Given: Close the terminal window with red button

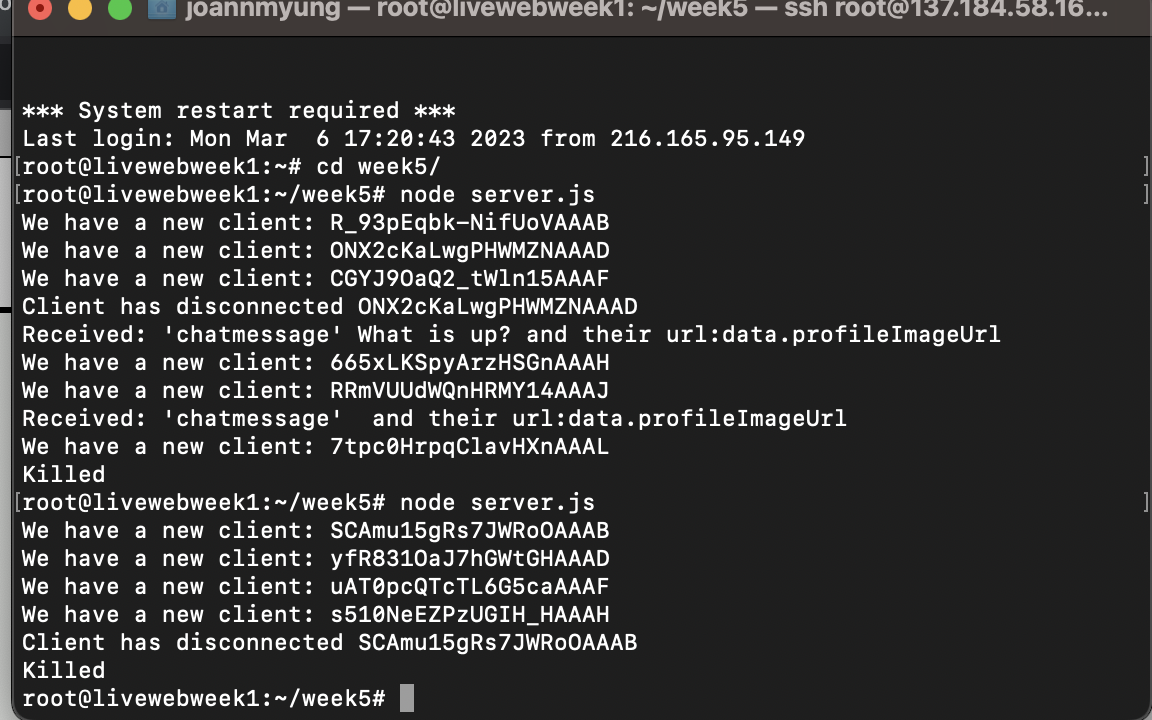Looking at the screenshot, I should point(40,10).
